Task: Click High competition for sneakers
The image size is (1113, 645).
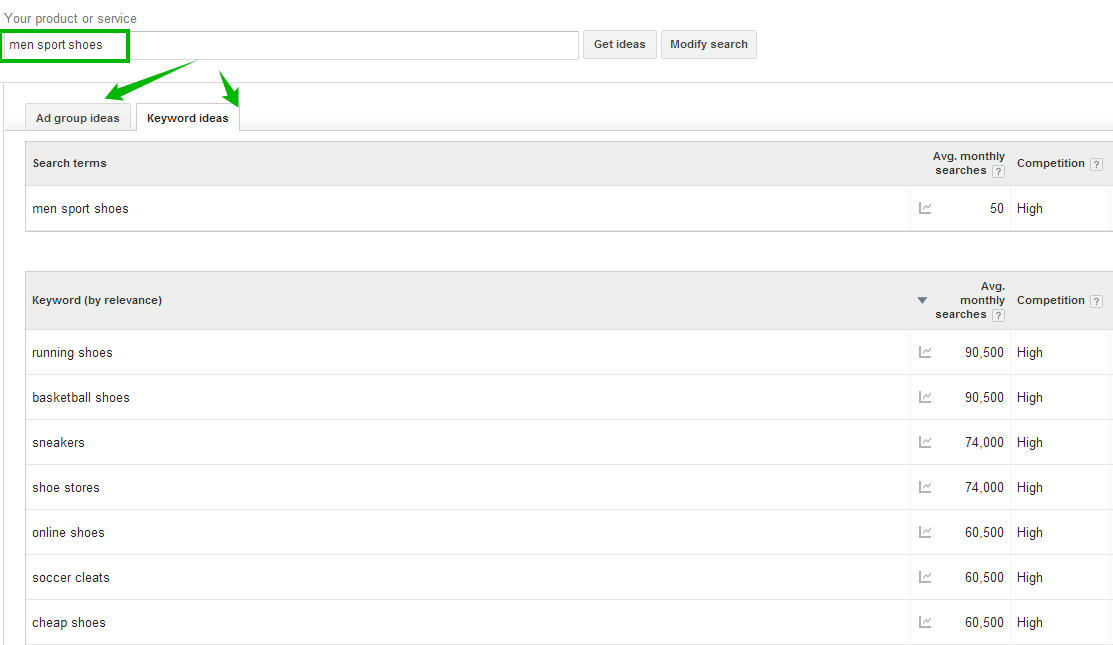Action: click(x=1029, y=443)
